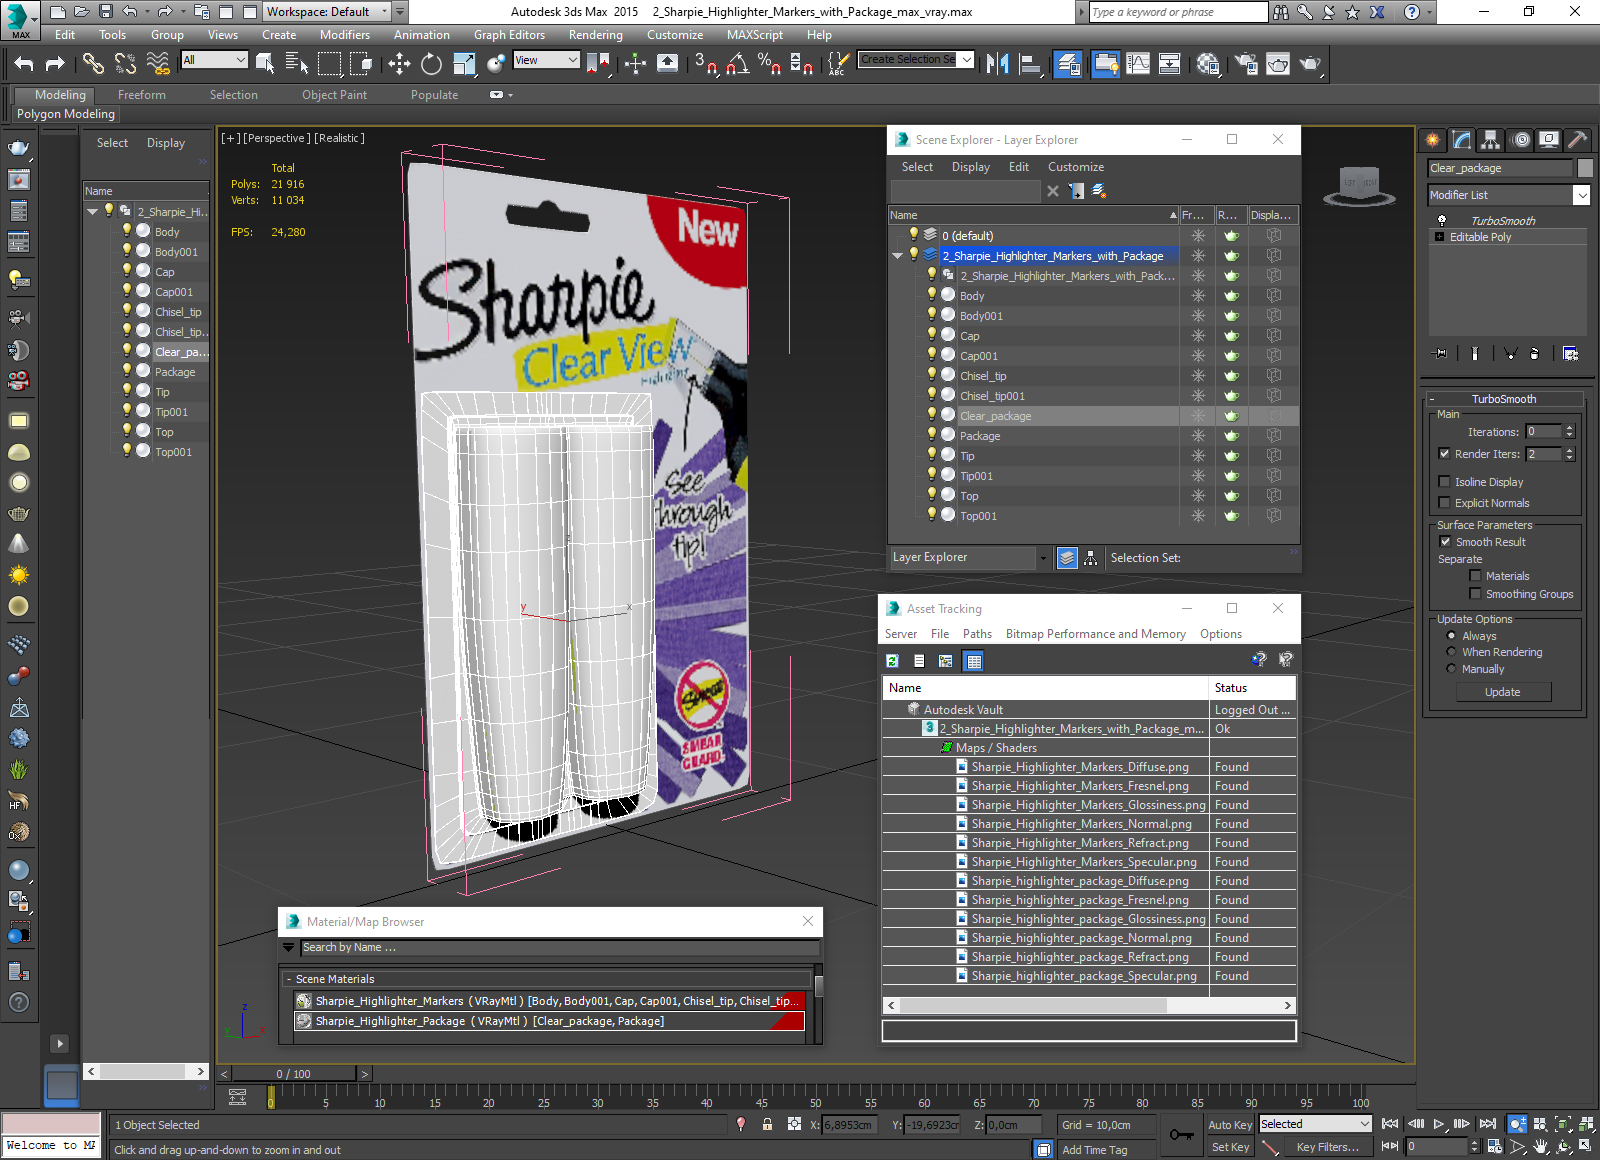Click the object color swatch next to Clear_package
Screen dimensions: 1600x1160
(1584, 168)
